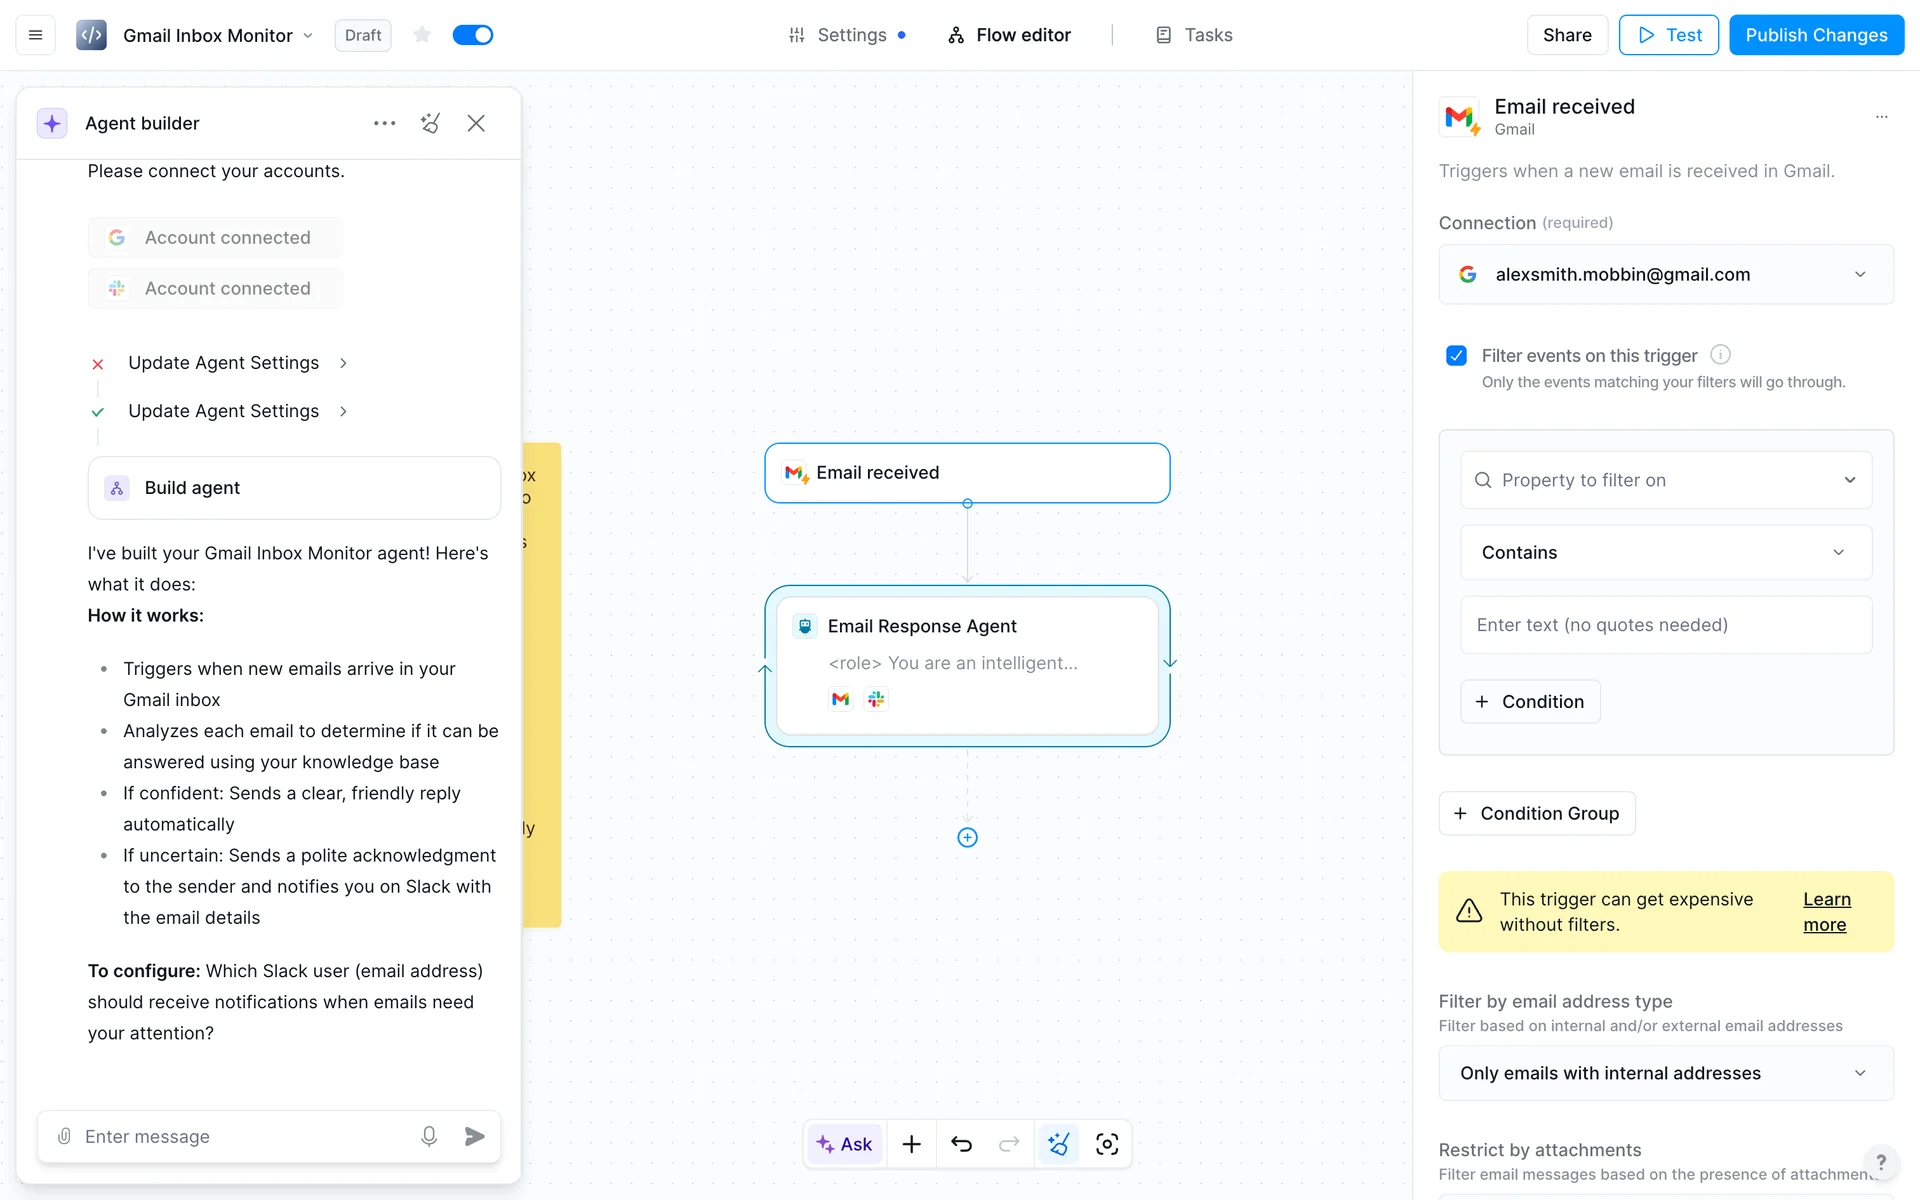Toggle the agent enabled switch
Screen dimensions: 1920x1200
[x=472, y=35]
